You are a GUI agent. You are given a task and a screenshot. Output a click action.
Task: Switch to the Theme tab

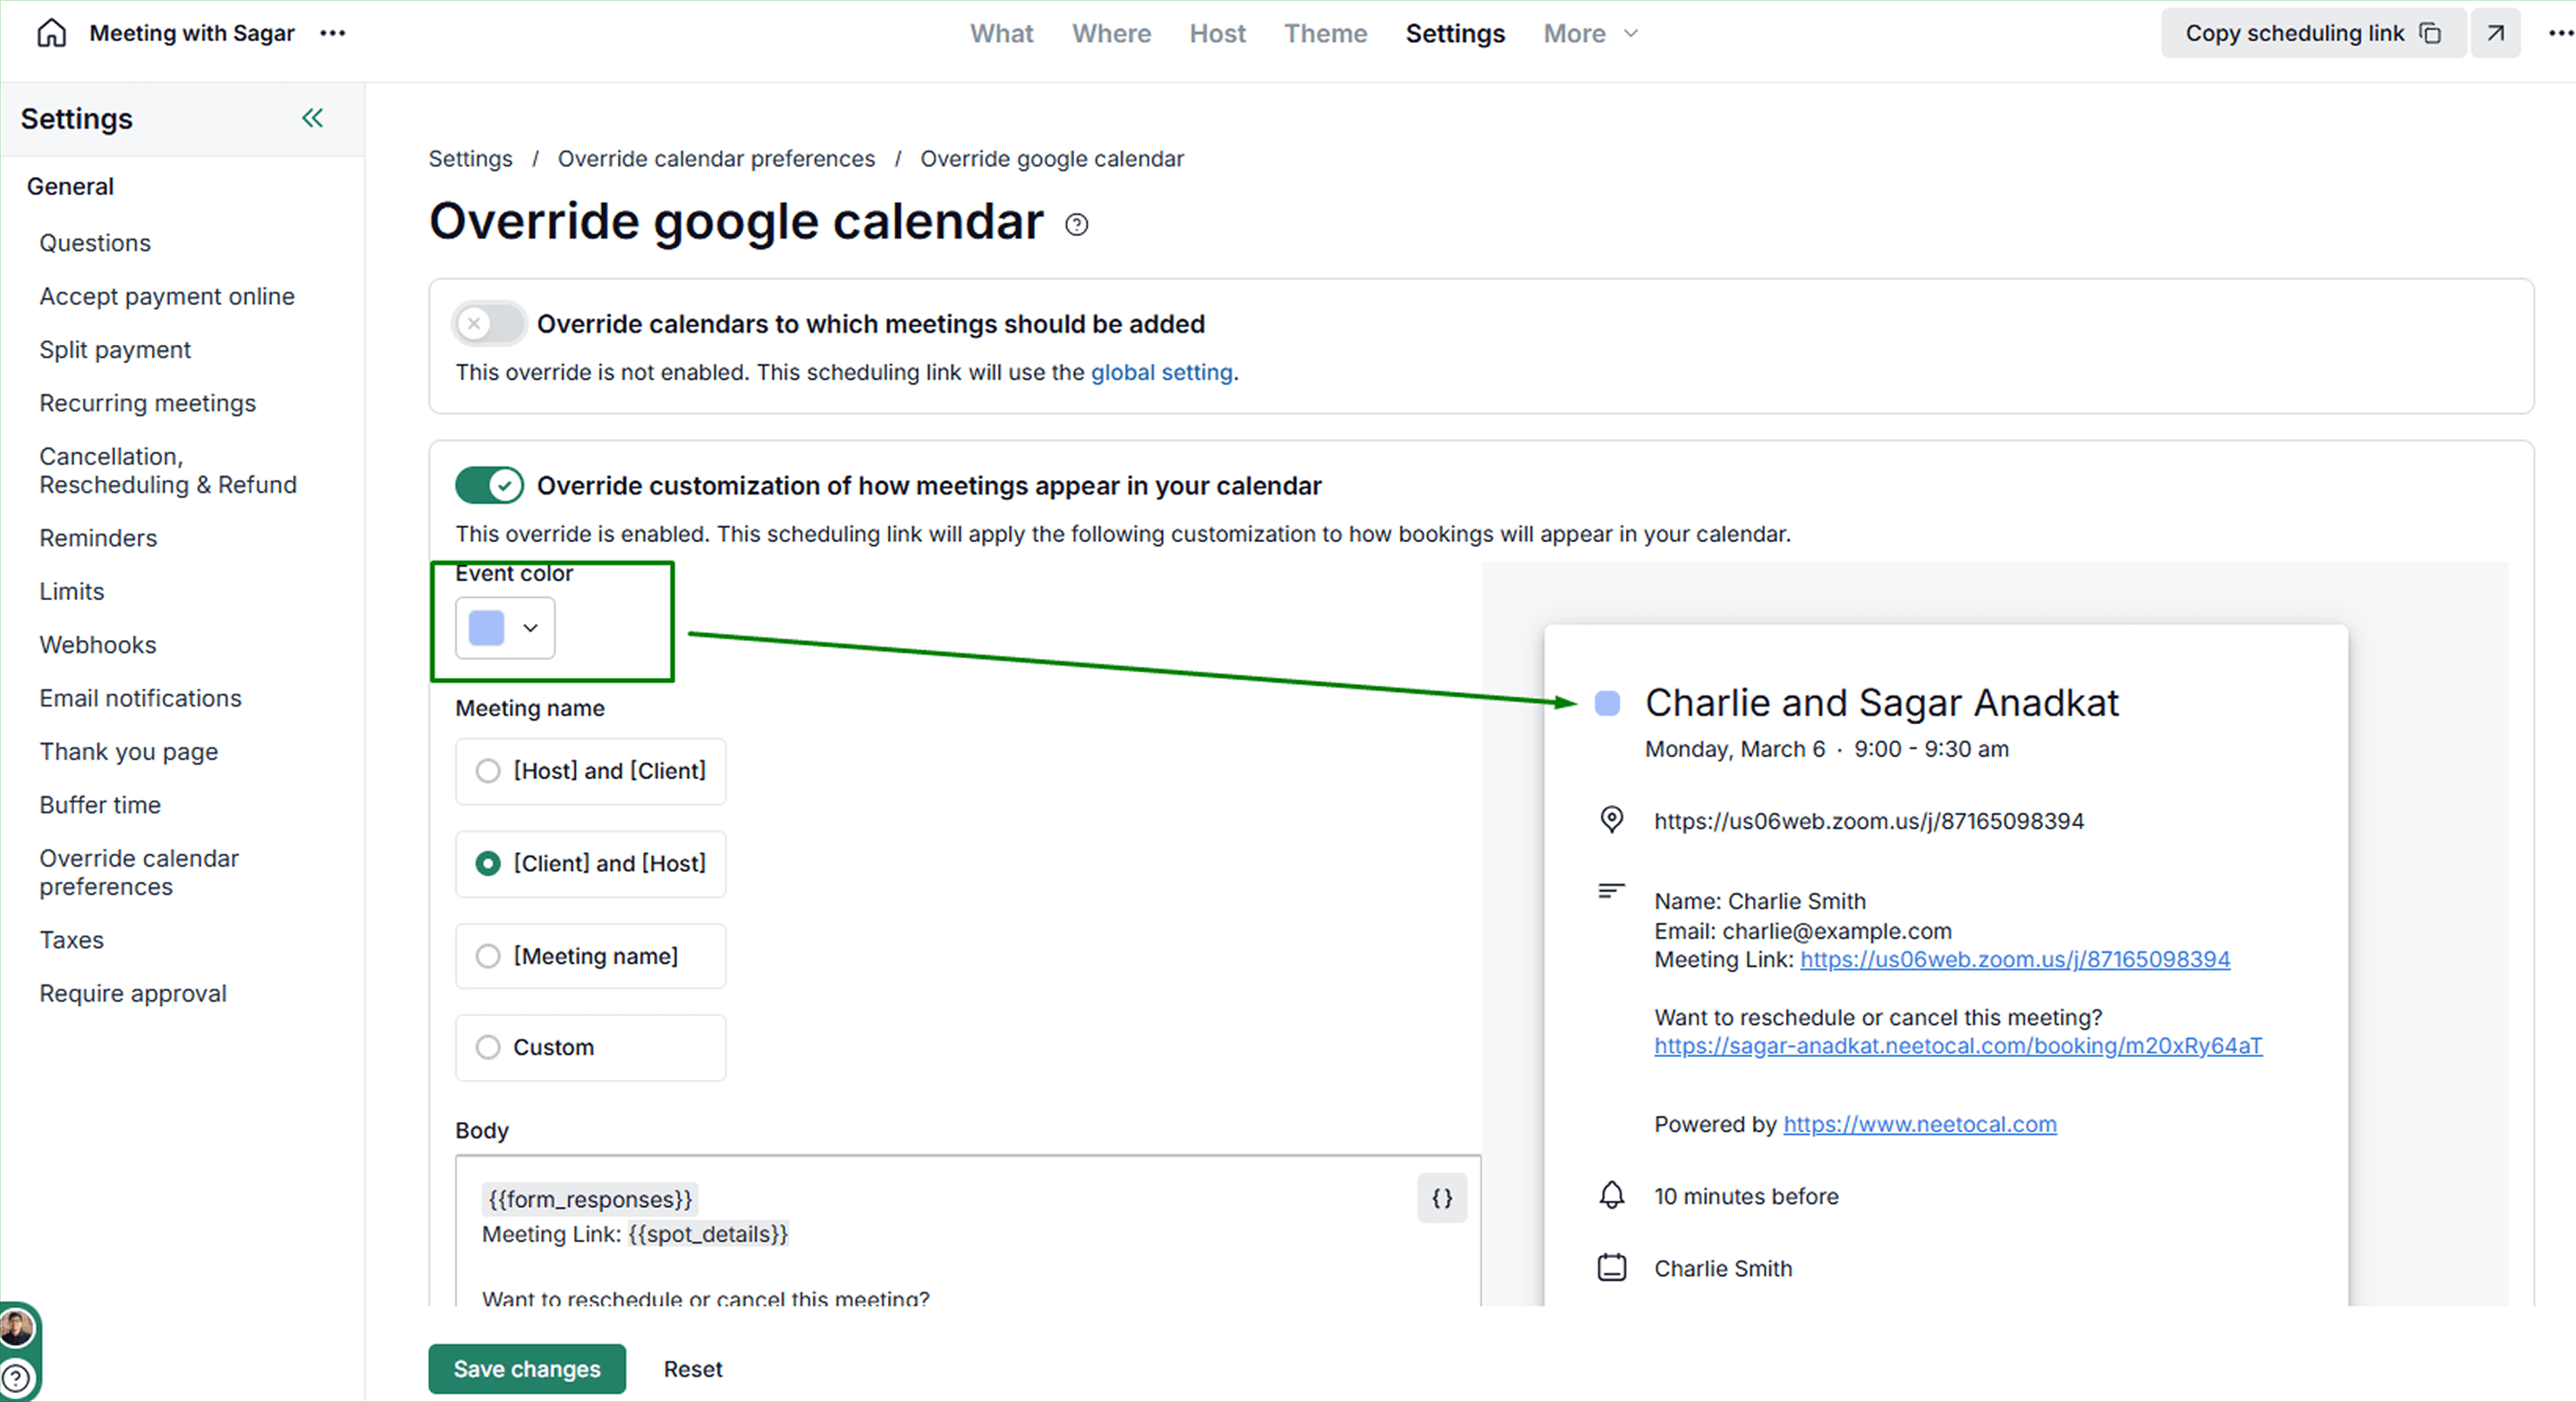(x=1326, y=33)
